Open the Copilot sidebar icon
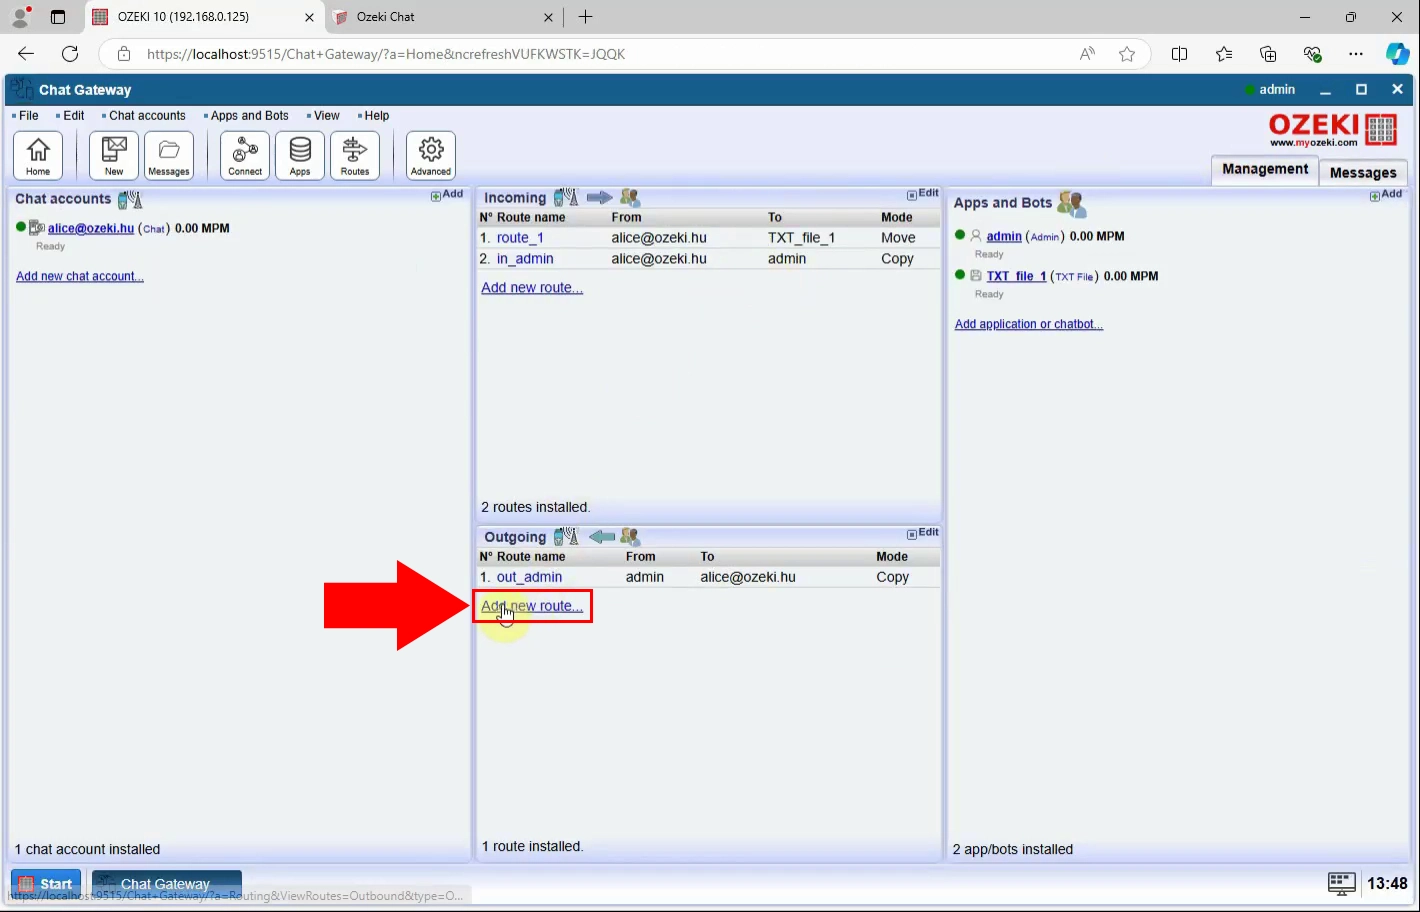The height and width of the screenshot is (912, 1420). pyautogui.click(x=1397, y=54)
